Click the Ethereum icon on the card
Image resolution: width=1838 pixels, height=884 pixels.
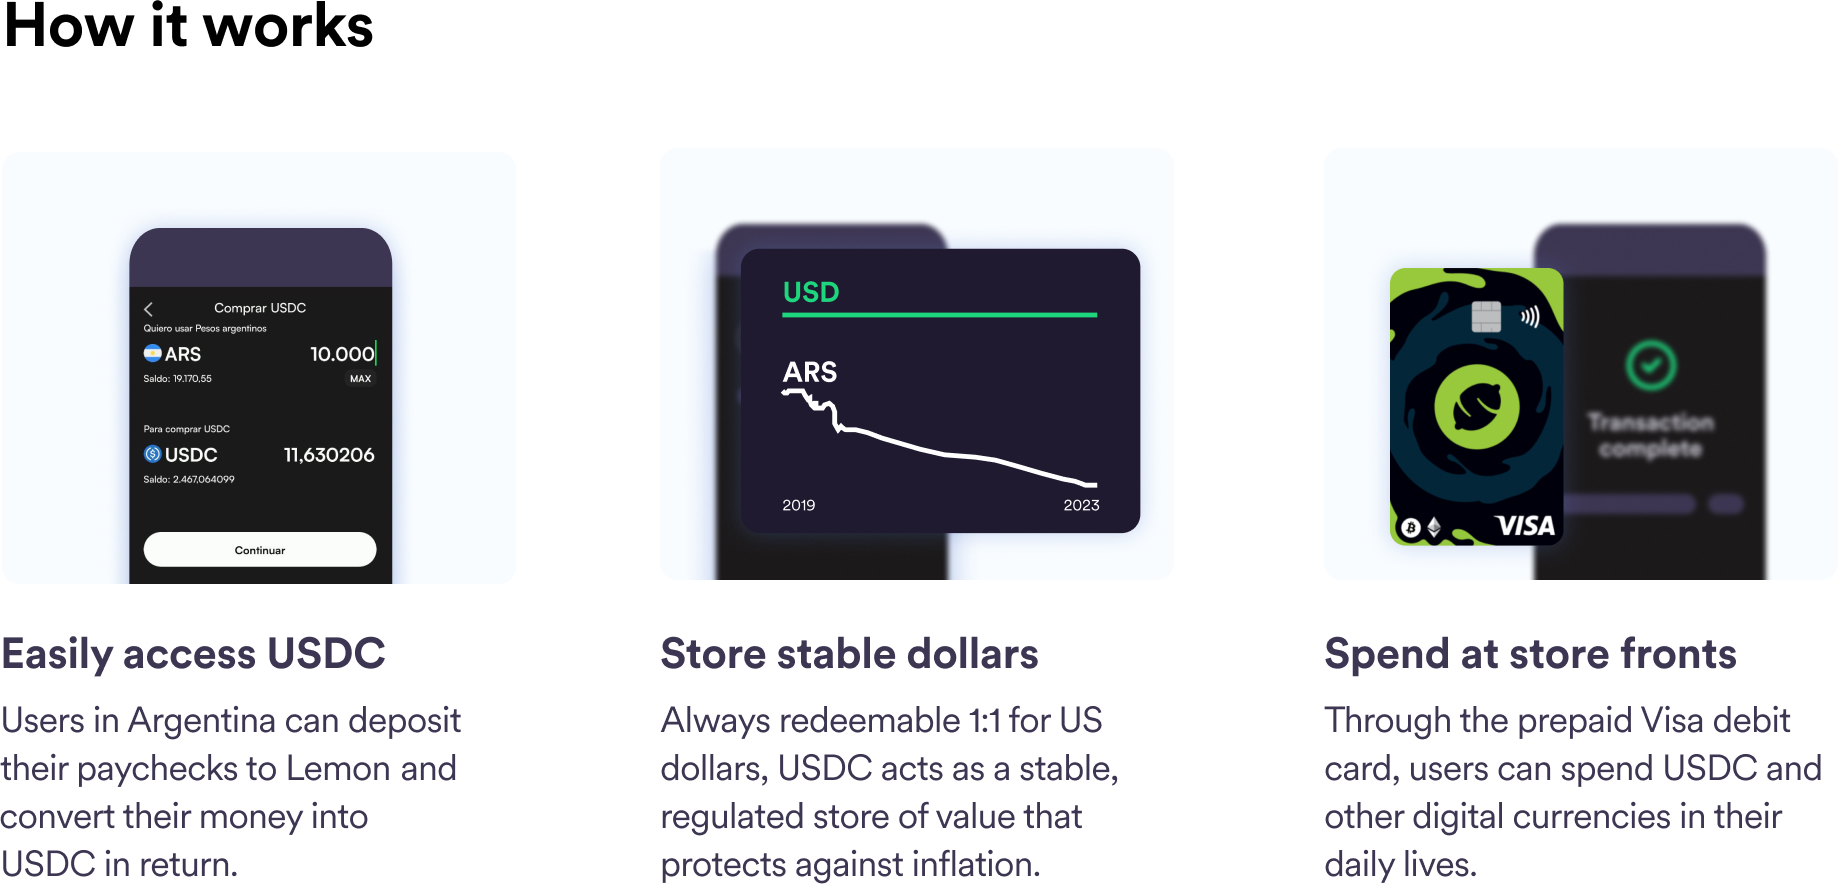click(x=1434, y=527)
